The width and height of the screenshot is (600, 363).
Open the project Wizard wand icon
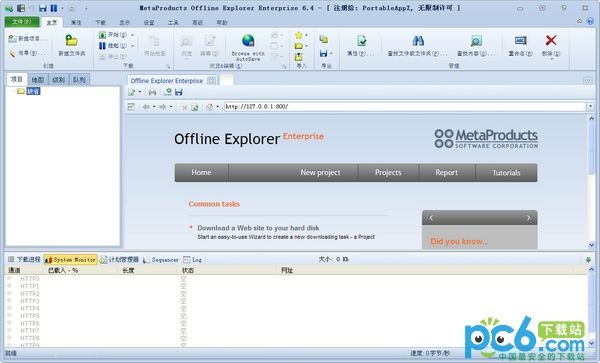pyautogui.click(x=12, y=53)
